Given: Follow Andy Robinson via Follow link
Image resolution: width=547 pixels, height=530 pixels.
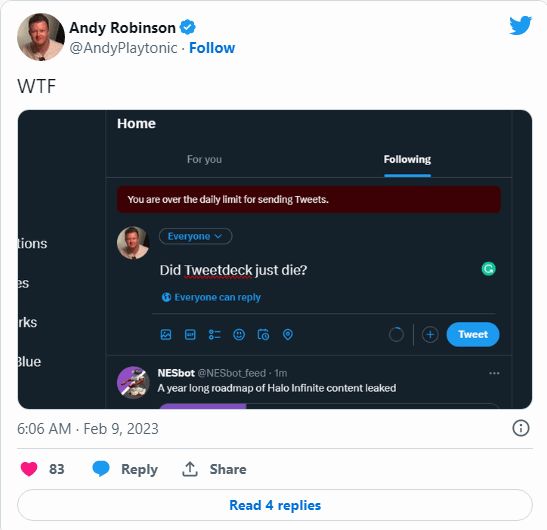Looking at the screenshot, I should pyautogui.click(x=212, y=48).
